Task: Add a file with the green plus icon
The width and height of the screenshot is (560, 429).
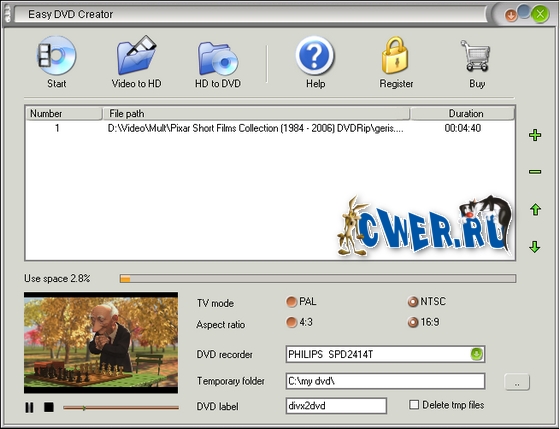Action: coord(535,135)
